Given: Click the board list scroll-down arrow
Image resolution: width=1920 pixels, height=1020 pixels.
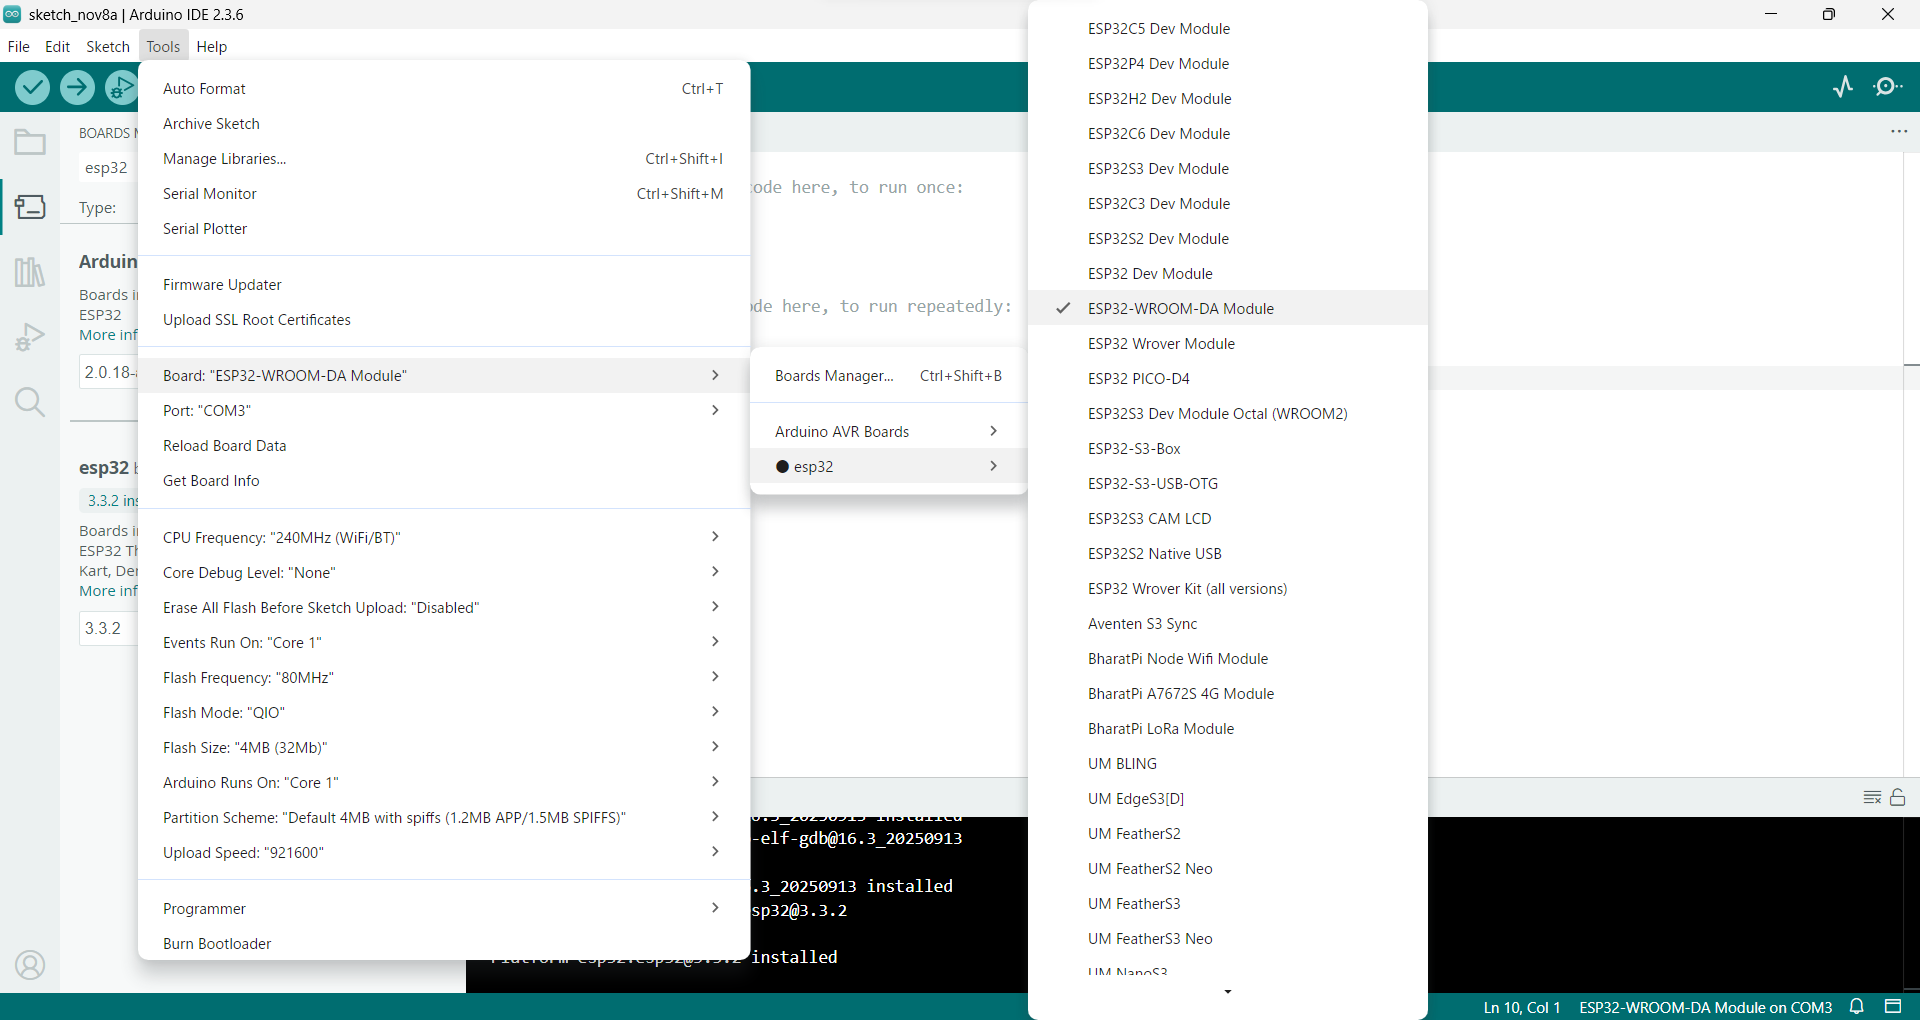Looking at the screenshot, I should coord(1228,992).
